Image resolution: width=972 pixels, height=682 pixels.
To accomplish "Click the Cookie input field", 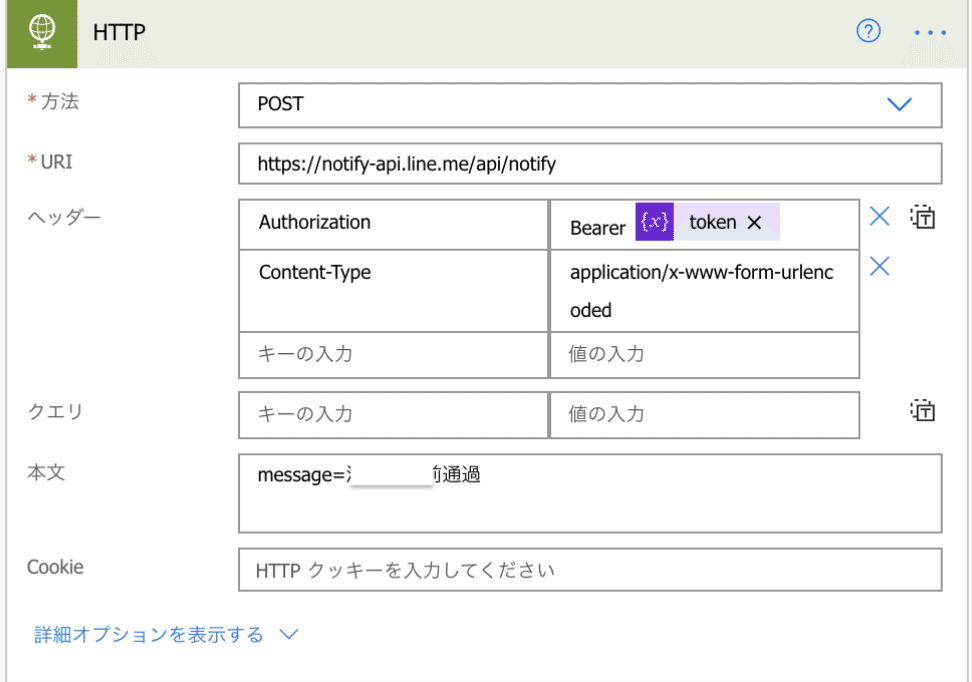I will [590, 570].
